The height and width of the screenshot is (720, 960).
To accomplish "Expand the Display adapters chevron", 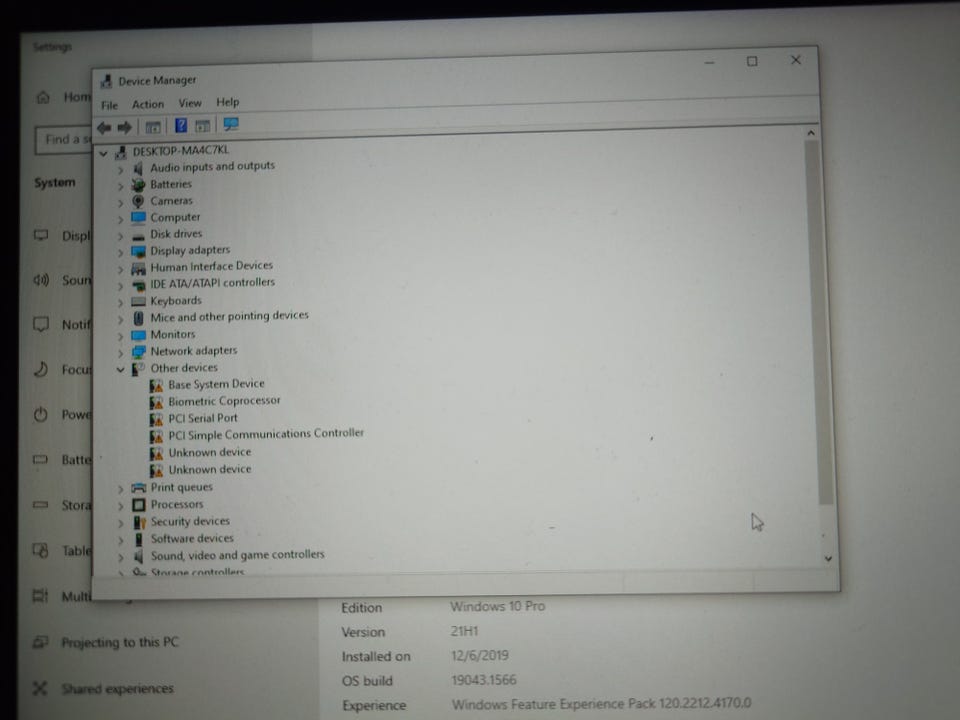I will 120,252.
